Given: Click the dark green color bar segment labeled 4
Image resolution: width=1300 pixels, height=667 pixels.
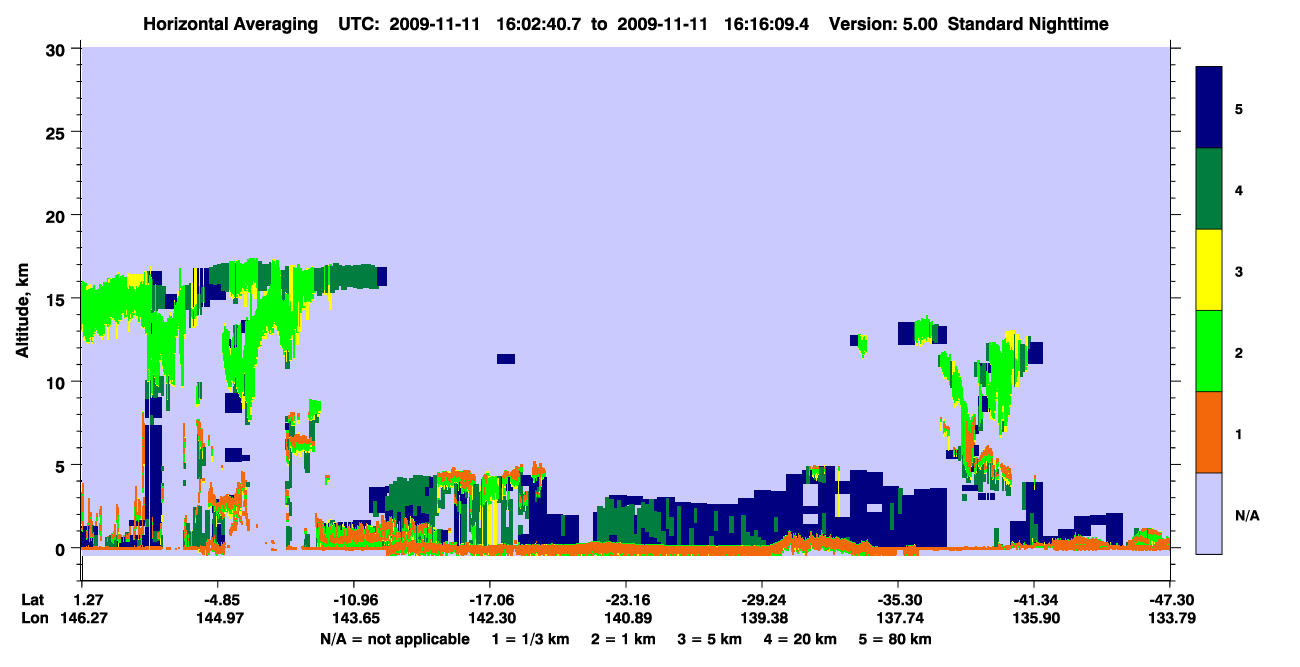Looking at the screenshot, I should 1209,189.
